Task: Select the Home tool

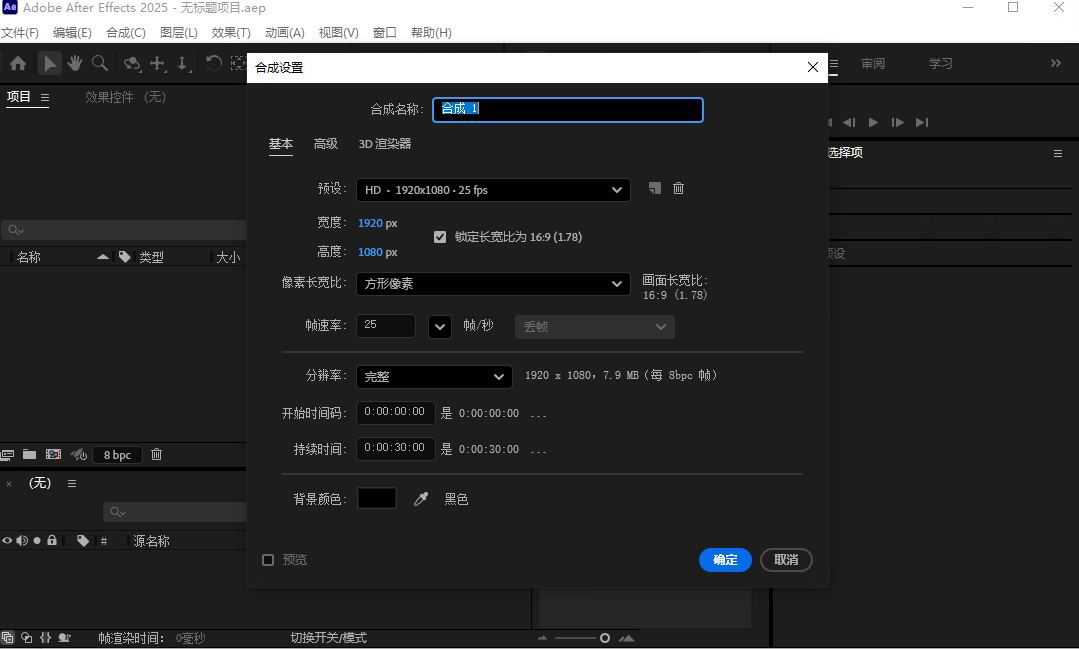Action: [x=17, y=63]
